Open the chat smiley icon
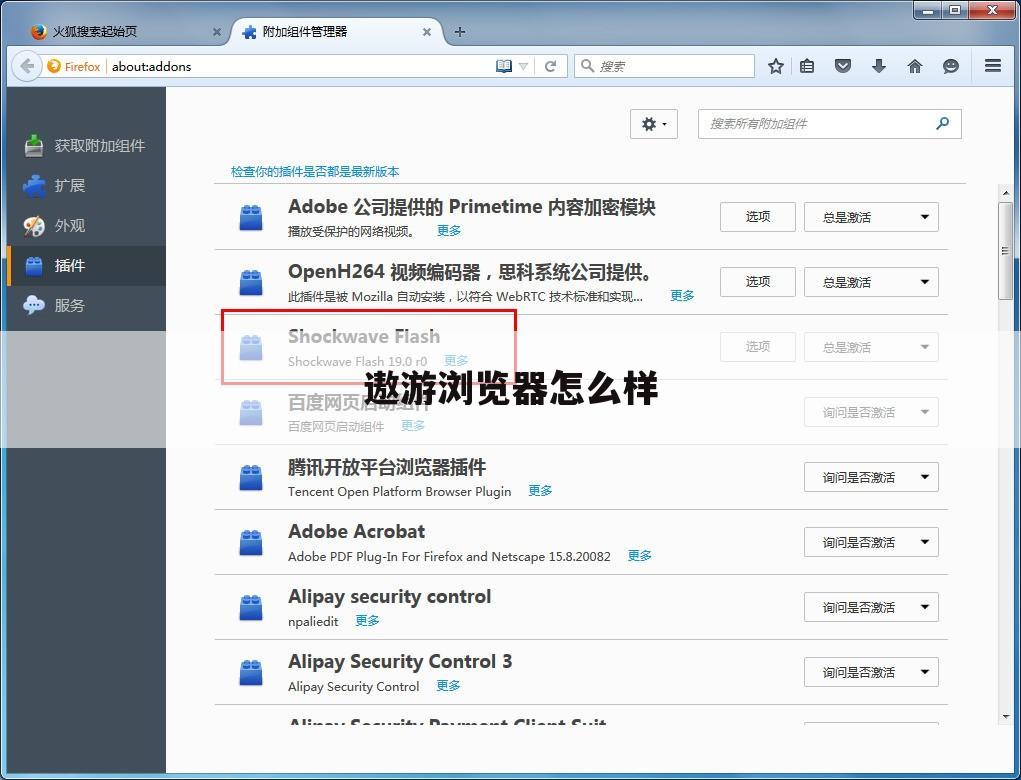This screenshot has height=780, width=1021. 951,66
